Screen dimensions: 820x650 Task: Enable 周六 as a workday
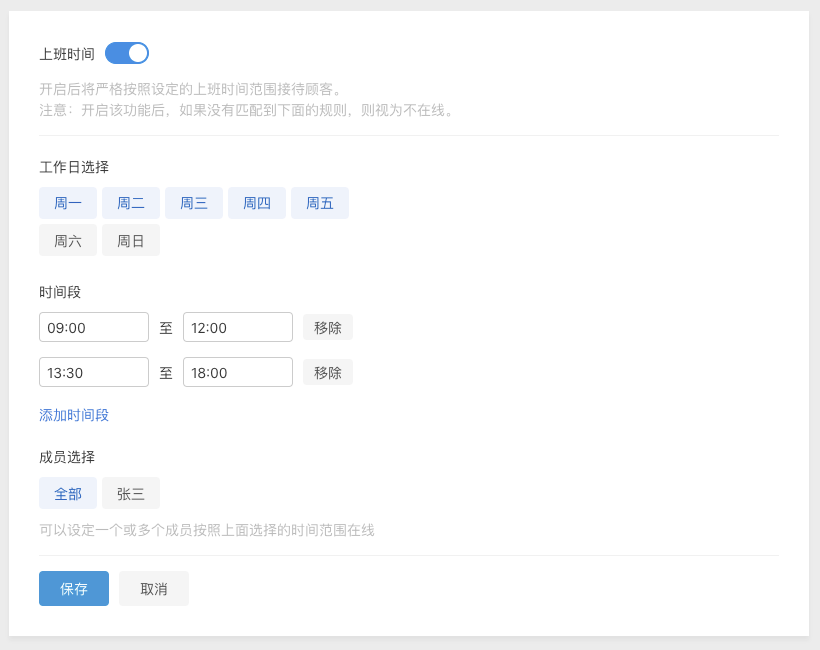click(x=68, y=240)
